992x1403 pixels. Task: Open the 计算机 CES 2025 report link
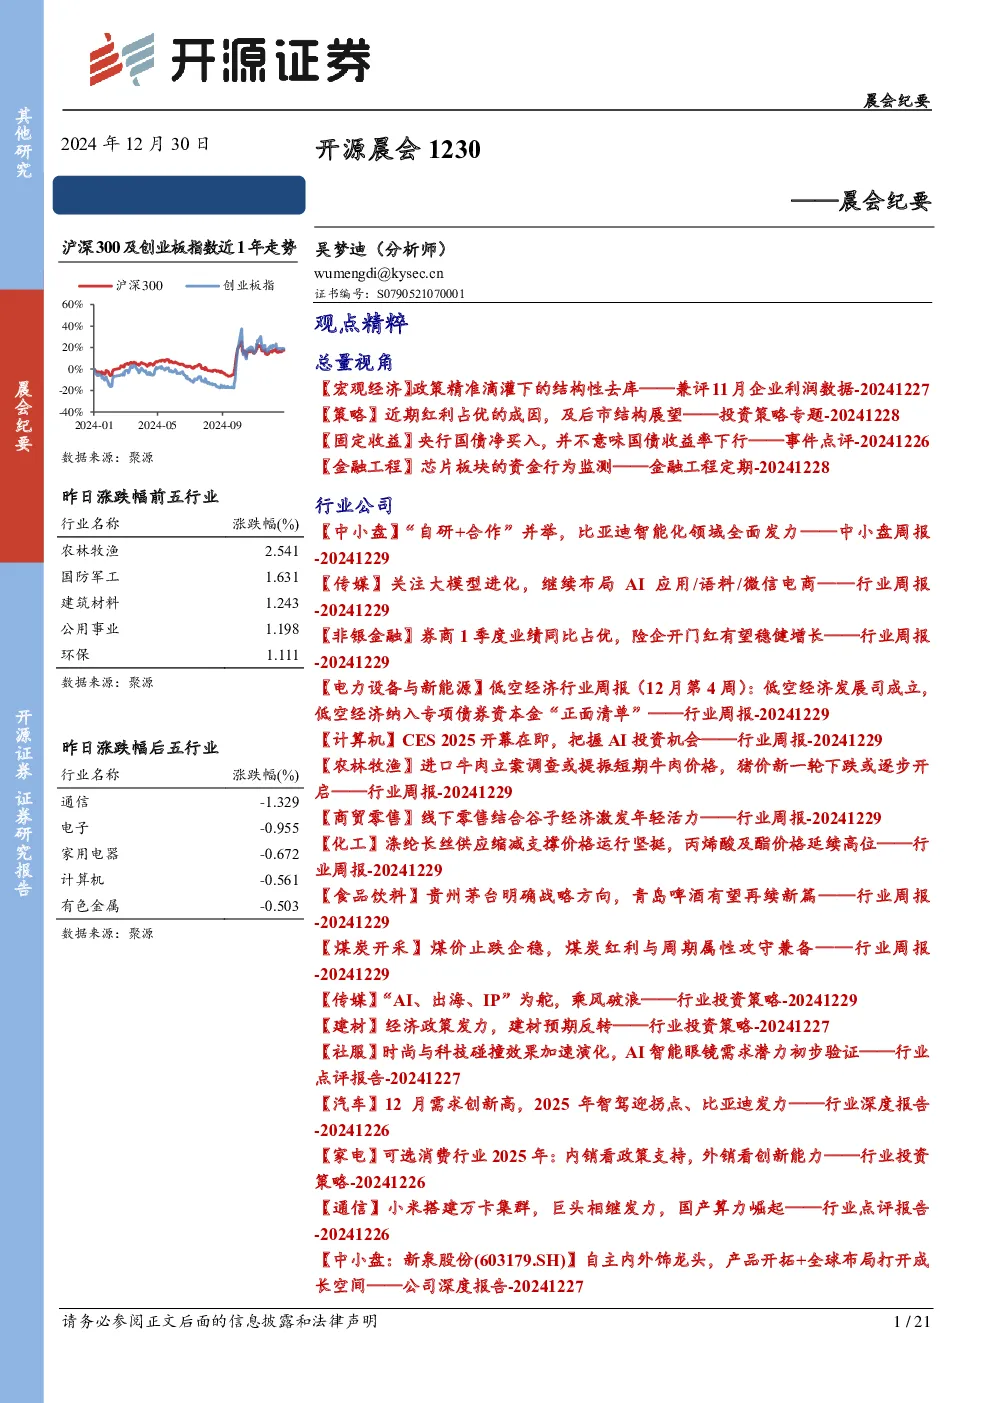pos(599,740)
